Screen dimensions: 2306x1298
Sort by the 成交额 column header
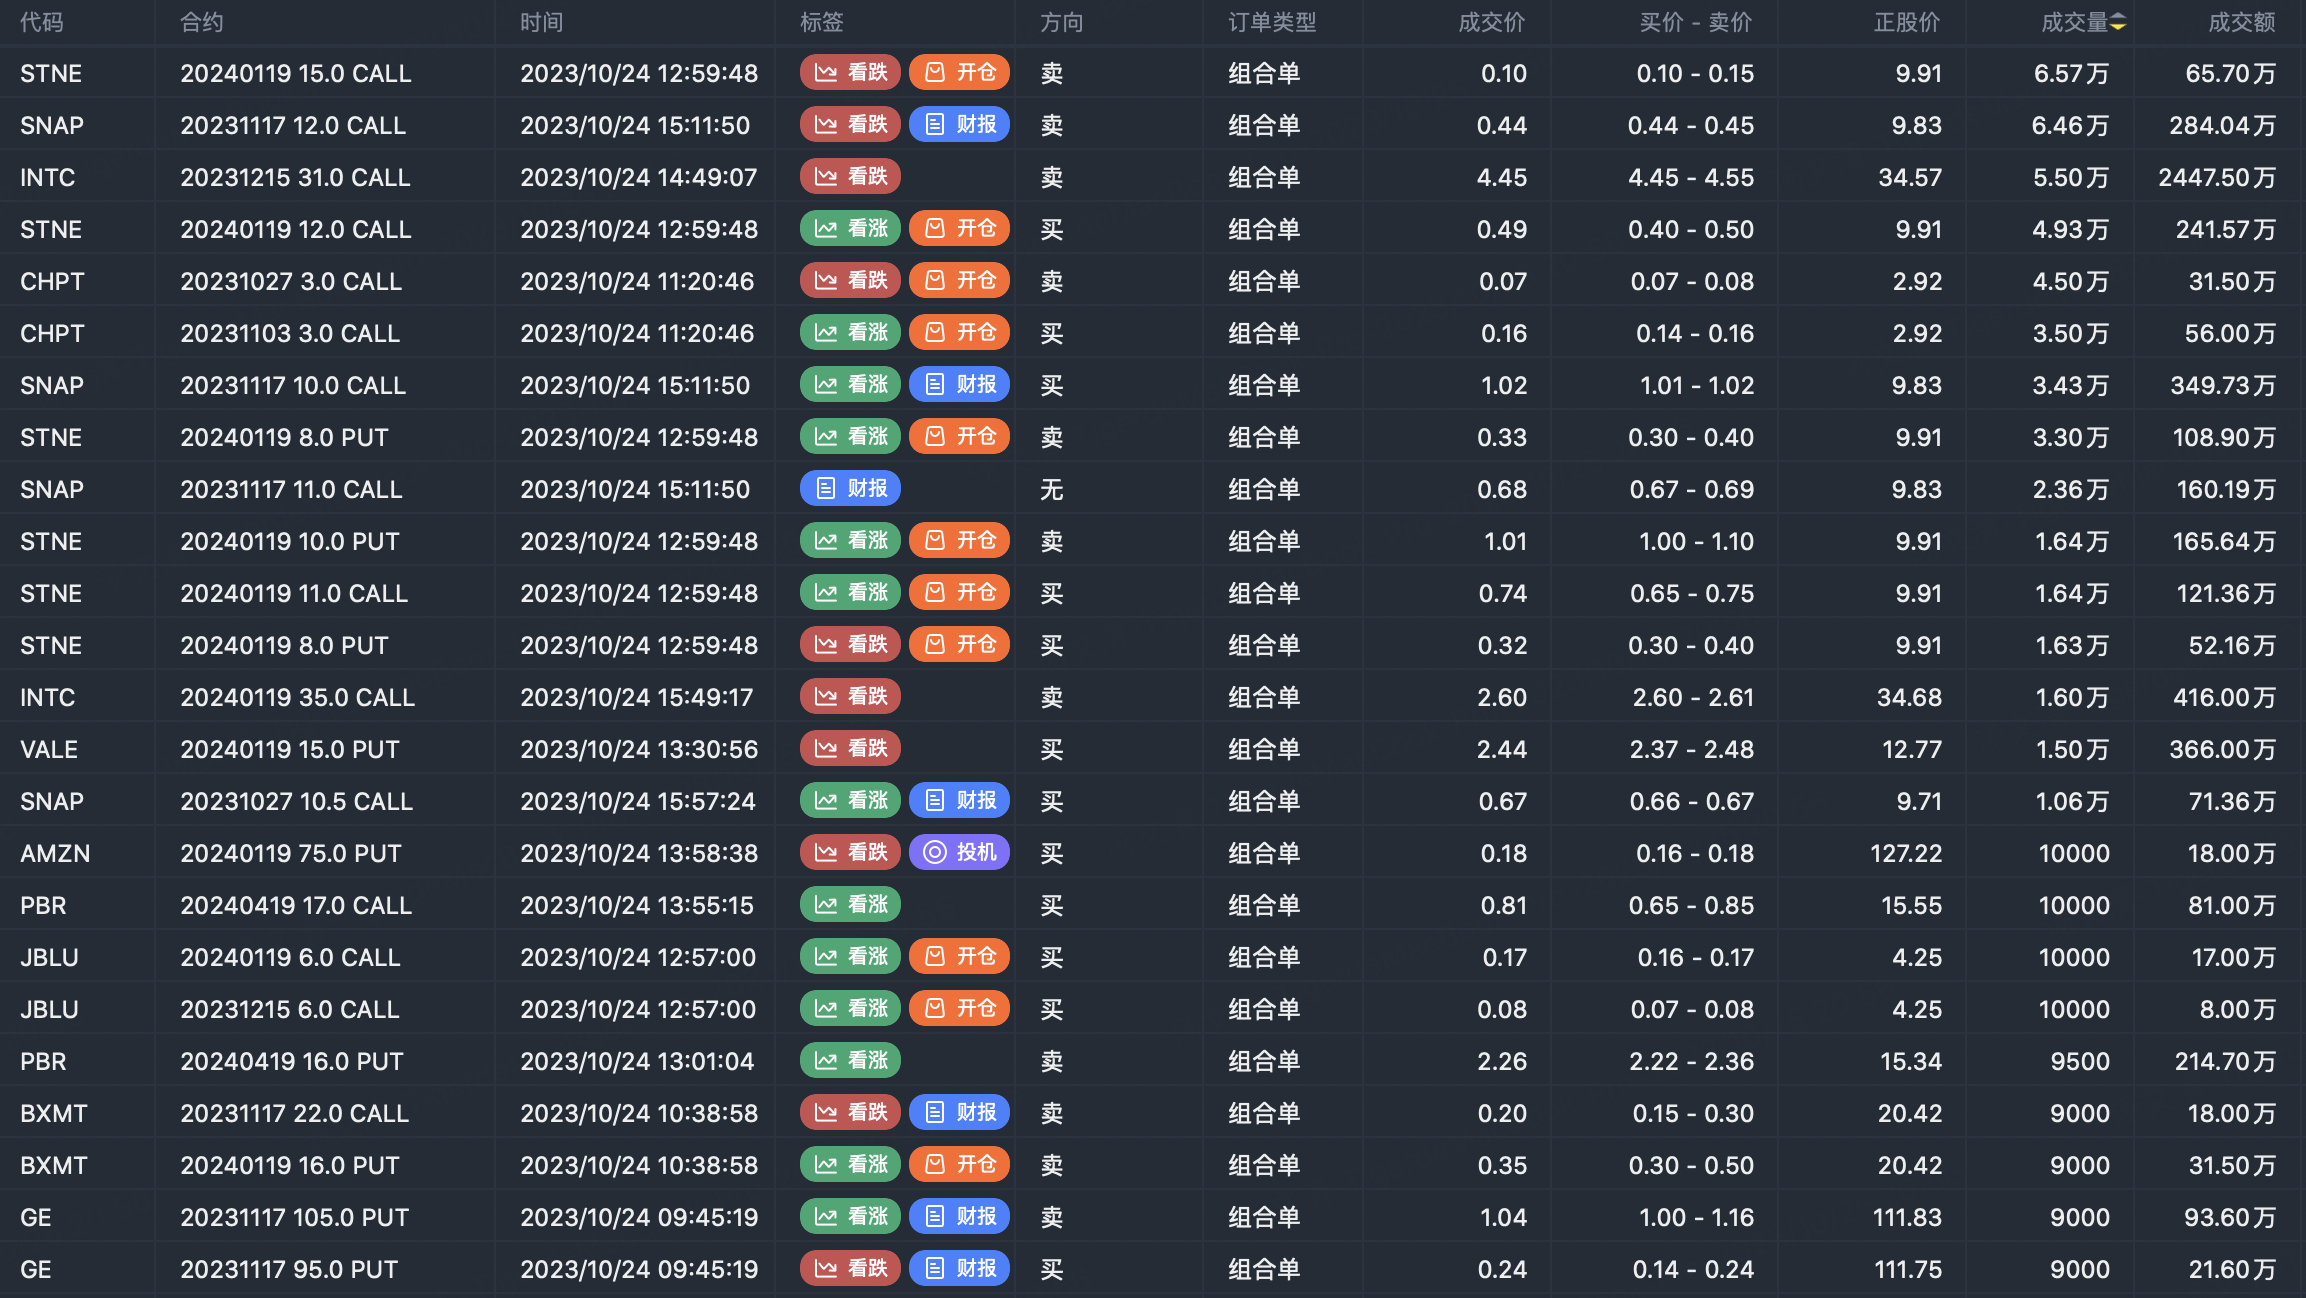pos(2242,22)
